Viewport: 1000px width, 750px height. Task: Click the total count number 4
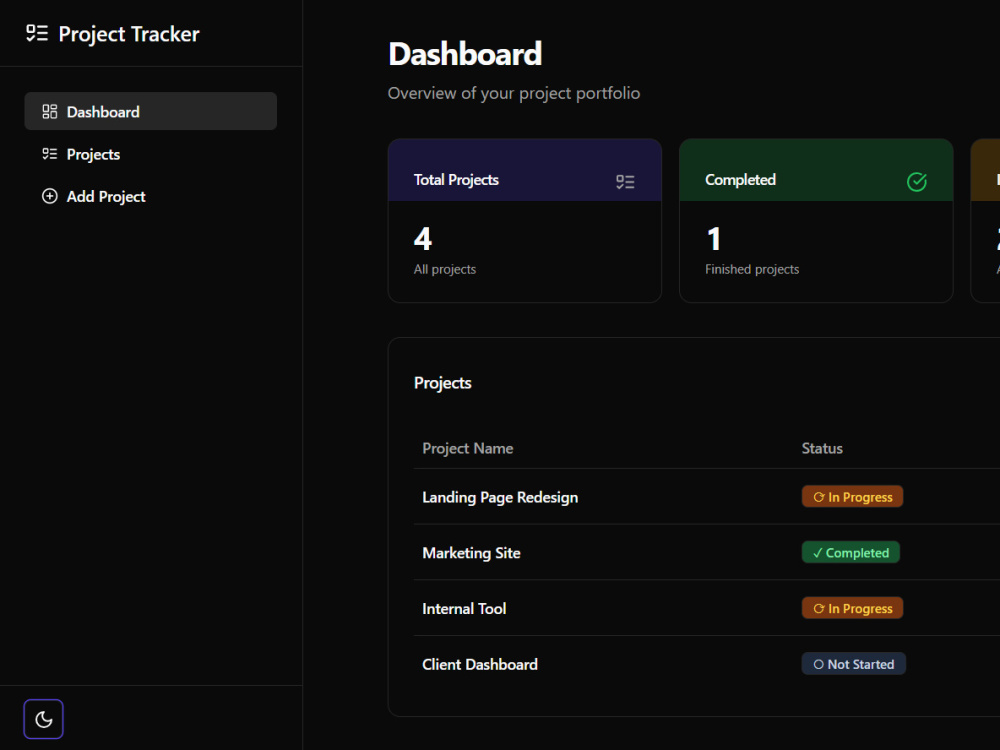click(423, 239)
